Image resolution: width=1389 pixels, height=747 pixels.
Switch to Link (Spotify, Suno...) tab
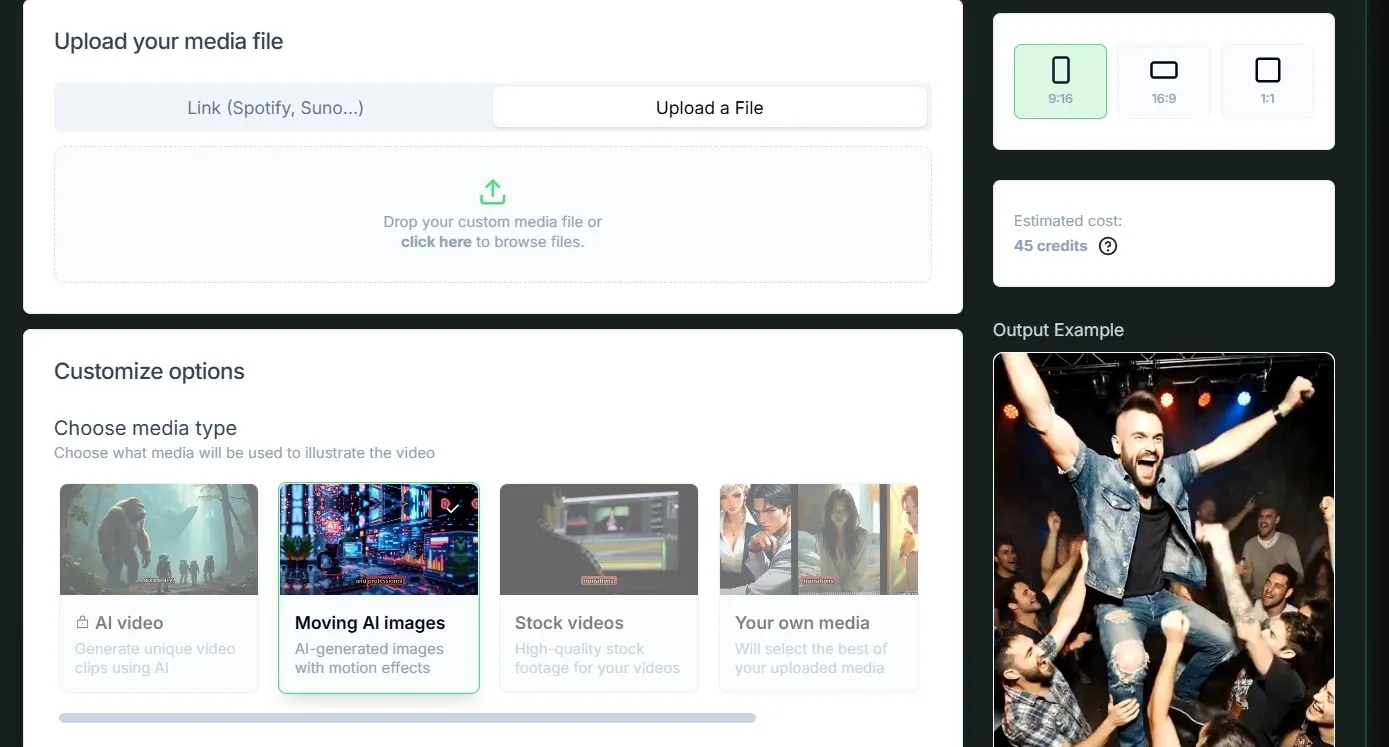pos(275,108)
